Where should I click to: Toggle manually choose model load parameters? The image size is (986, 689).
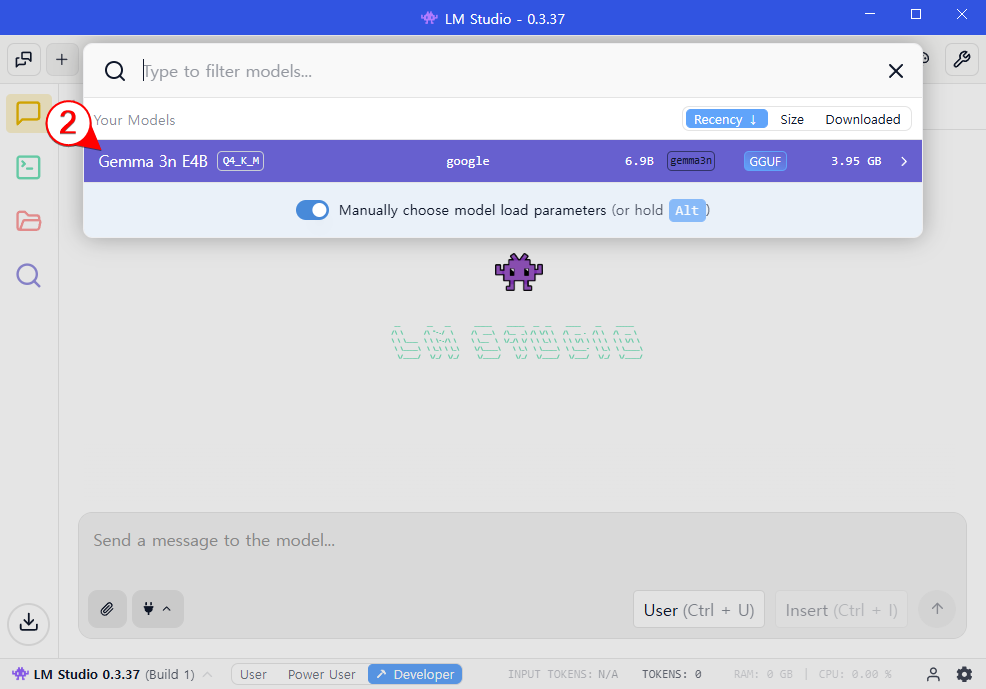point(312,210)
